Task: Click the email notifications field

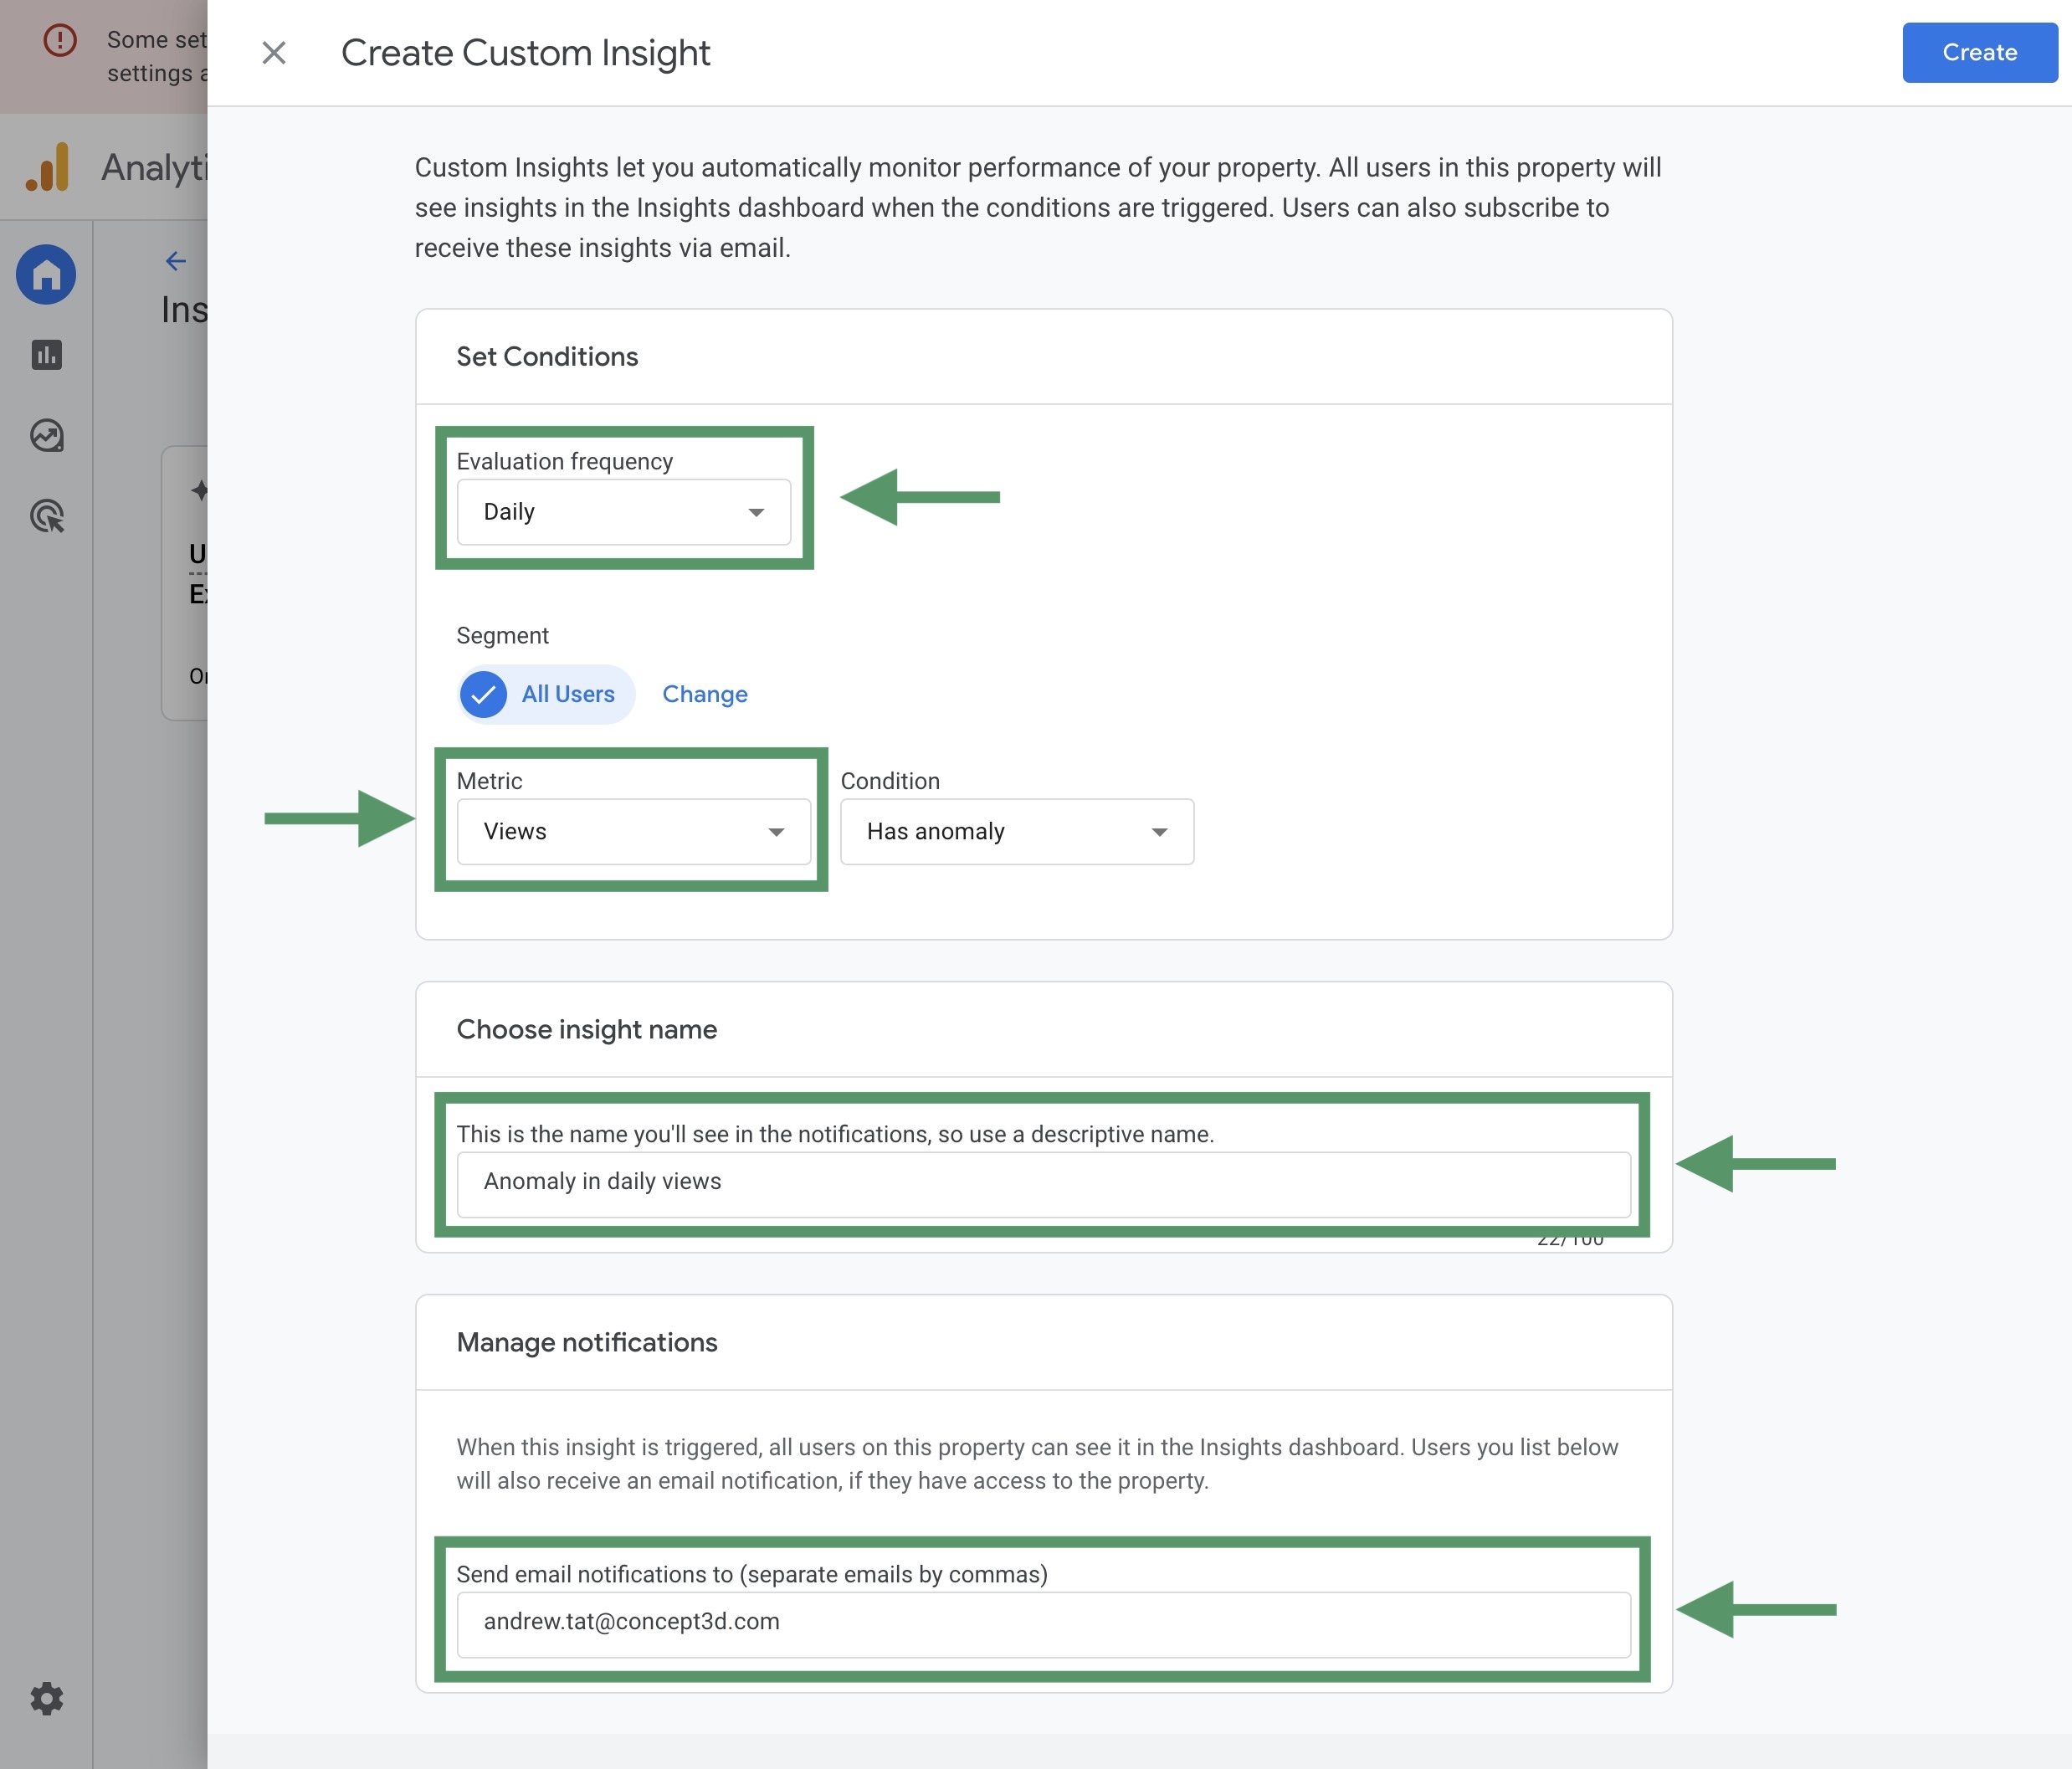Action: pos(1043,1622)
